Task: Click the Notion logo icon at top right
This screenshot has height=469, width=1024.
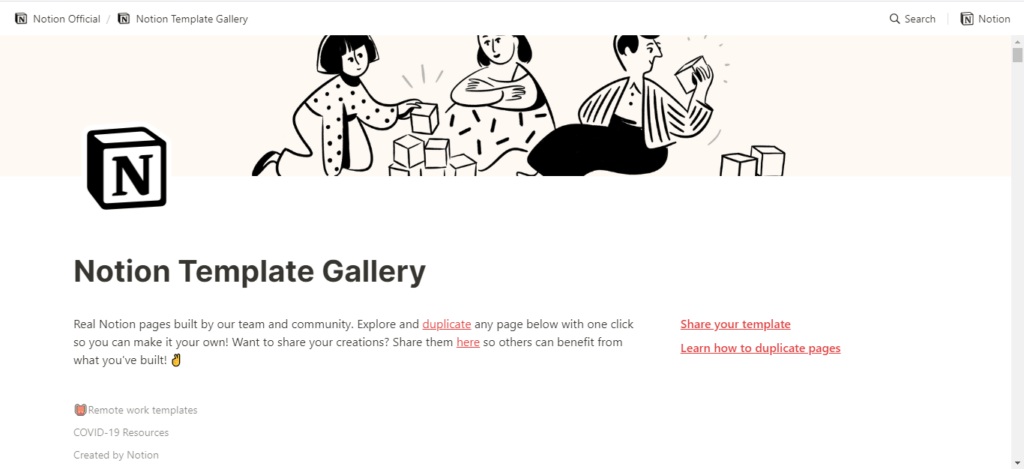Action: point(966,19)
